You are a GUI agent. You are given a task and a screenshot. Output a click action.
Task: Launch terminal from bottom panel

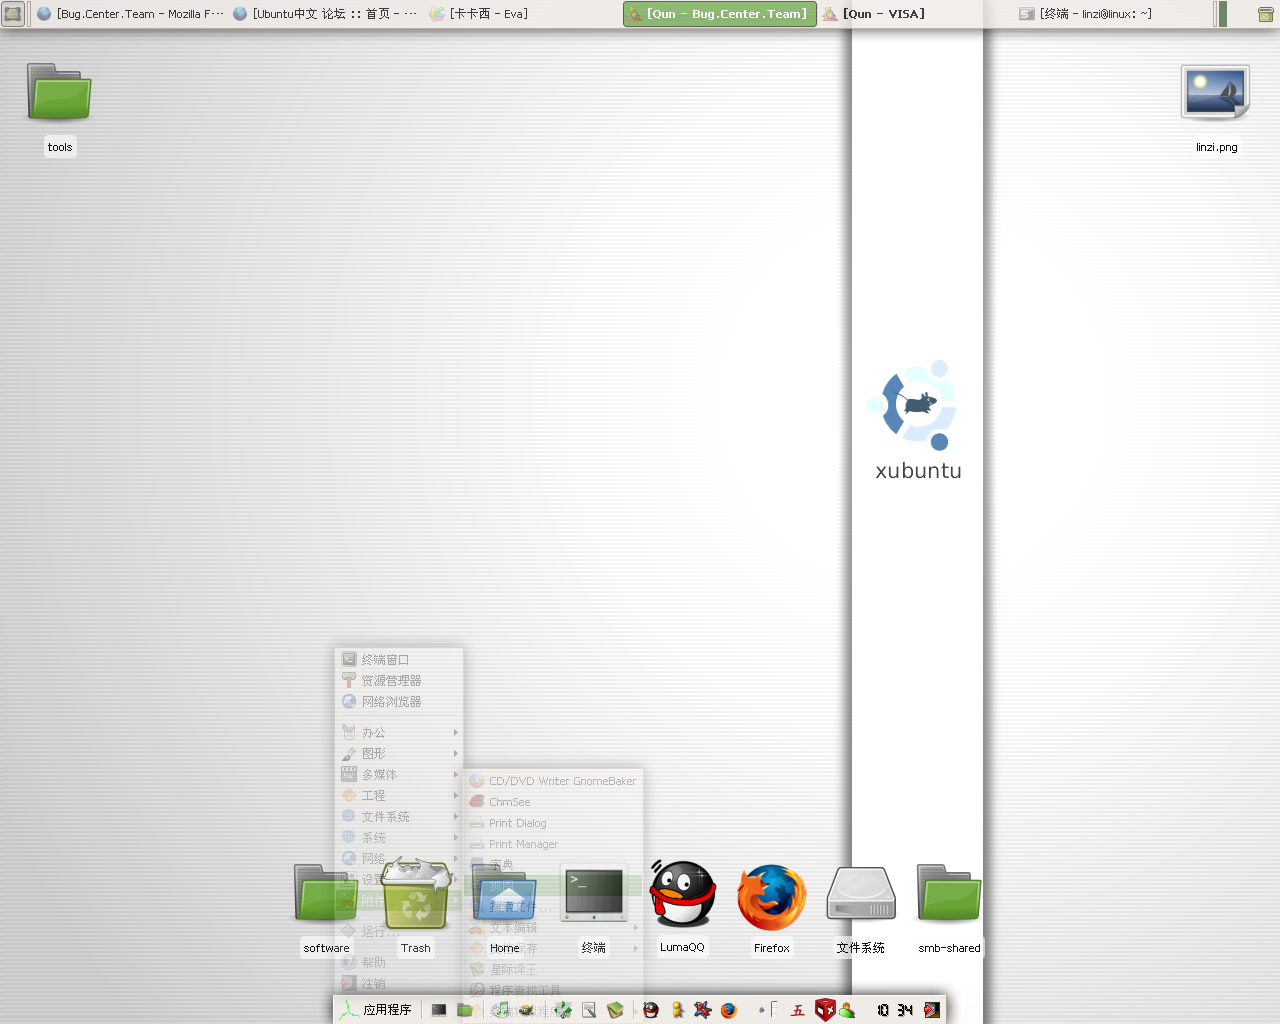(439, 1010)
